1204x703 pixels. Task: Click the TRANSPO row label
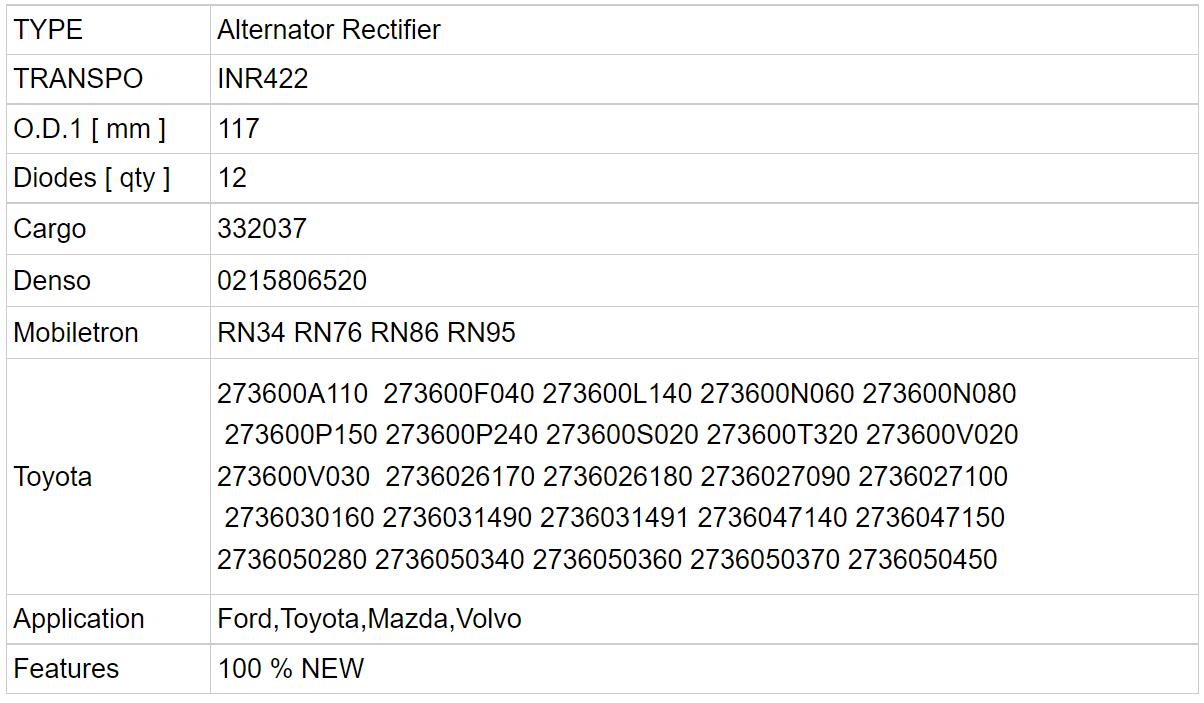[78, 79]
